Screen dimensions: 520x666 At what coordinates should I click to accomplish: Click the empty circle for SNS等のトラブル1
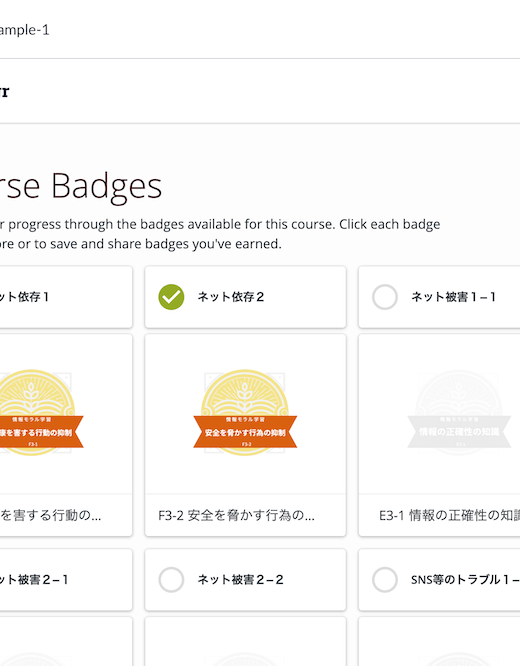(x=385, y=580)
